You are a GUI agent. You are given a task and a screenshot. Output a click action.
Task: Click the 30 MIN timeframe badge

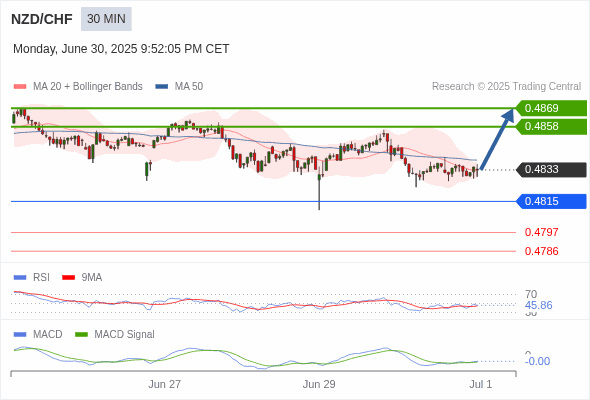(106, 19)
